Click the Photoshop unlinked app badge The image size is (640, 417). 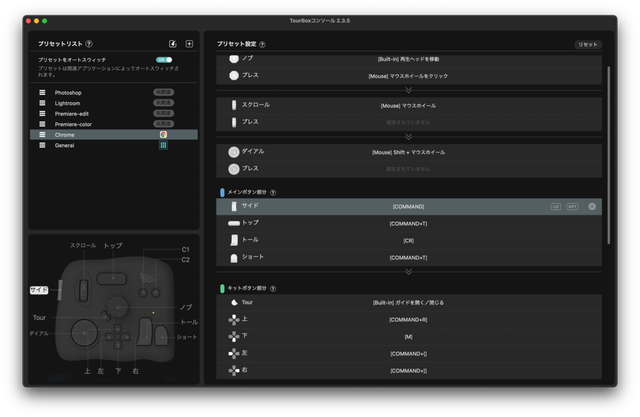[163, 92]
